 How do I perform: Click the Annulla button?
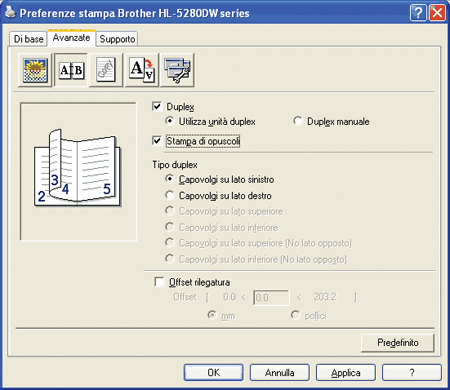[279, 372]
